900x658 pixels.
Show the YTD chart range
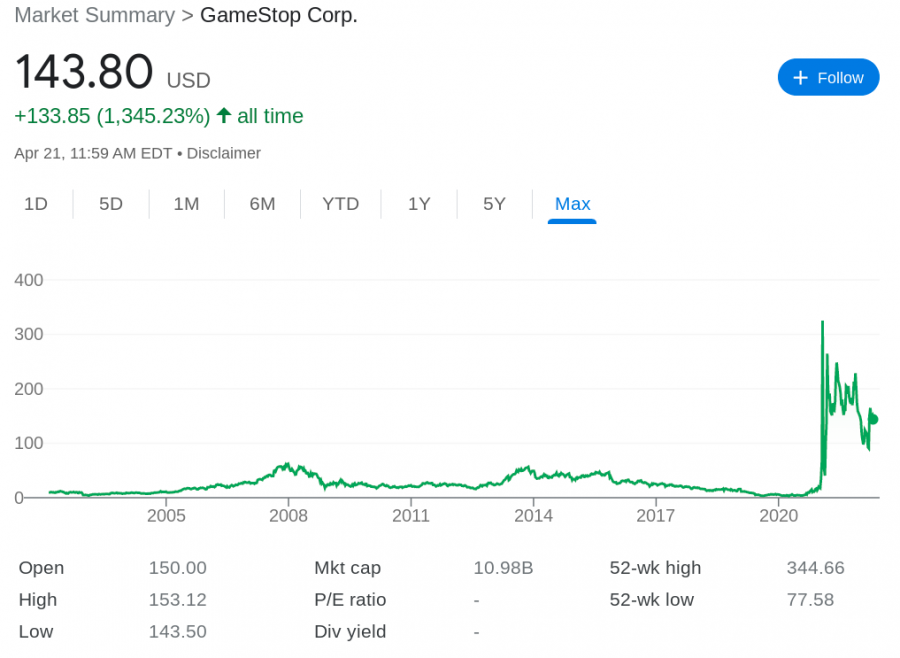(340, 204)
